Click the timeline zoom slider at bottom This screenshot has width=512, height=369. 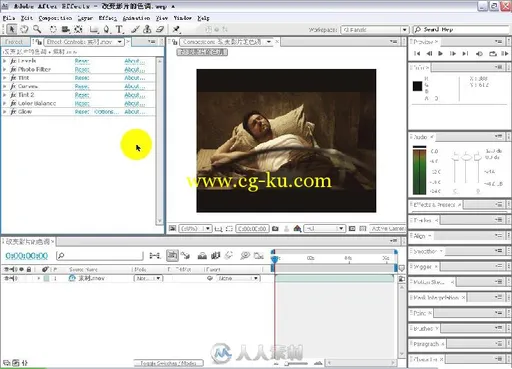click(x=296, y=363)
